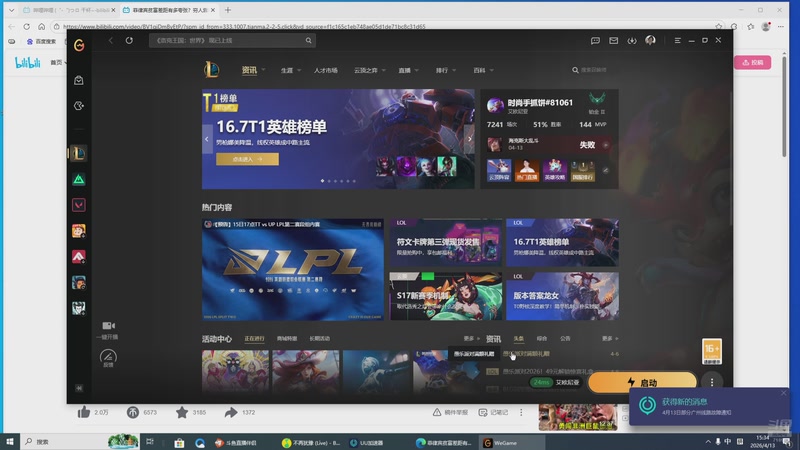Open the speedometer feedback icon in sidebar
Image resolution: width=800 pixels, height=450 pixels.
(x=108, y=356)
